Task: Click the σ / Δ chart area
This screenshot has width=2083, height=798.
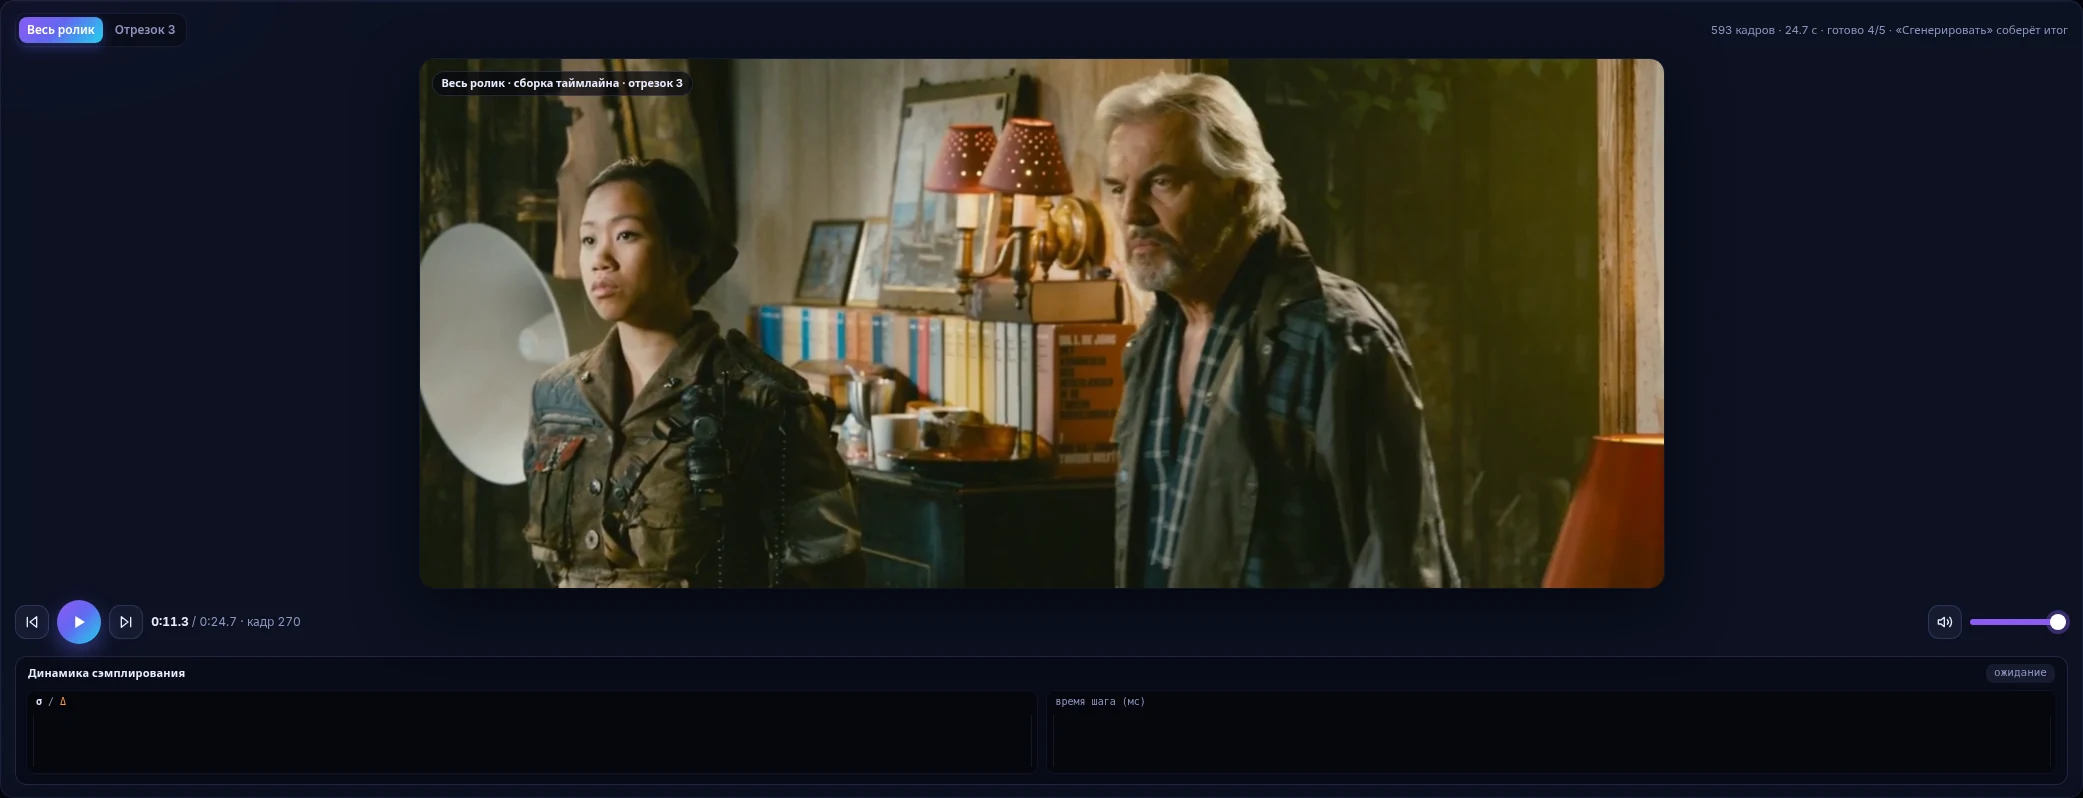Action: 532,732
